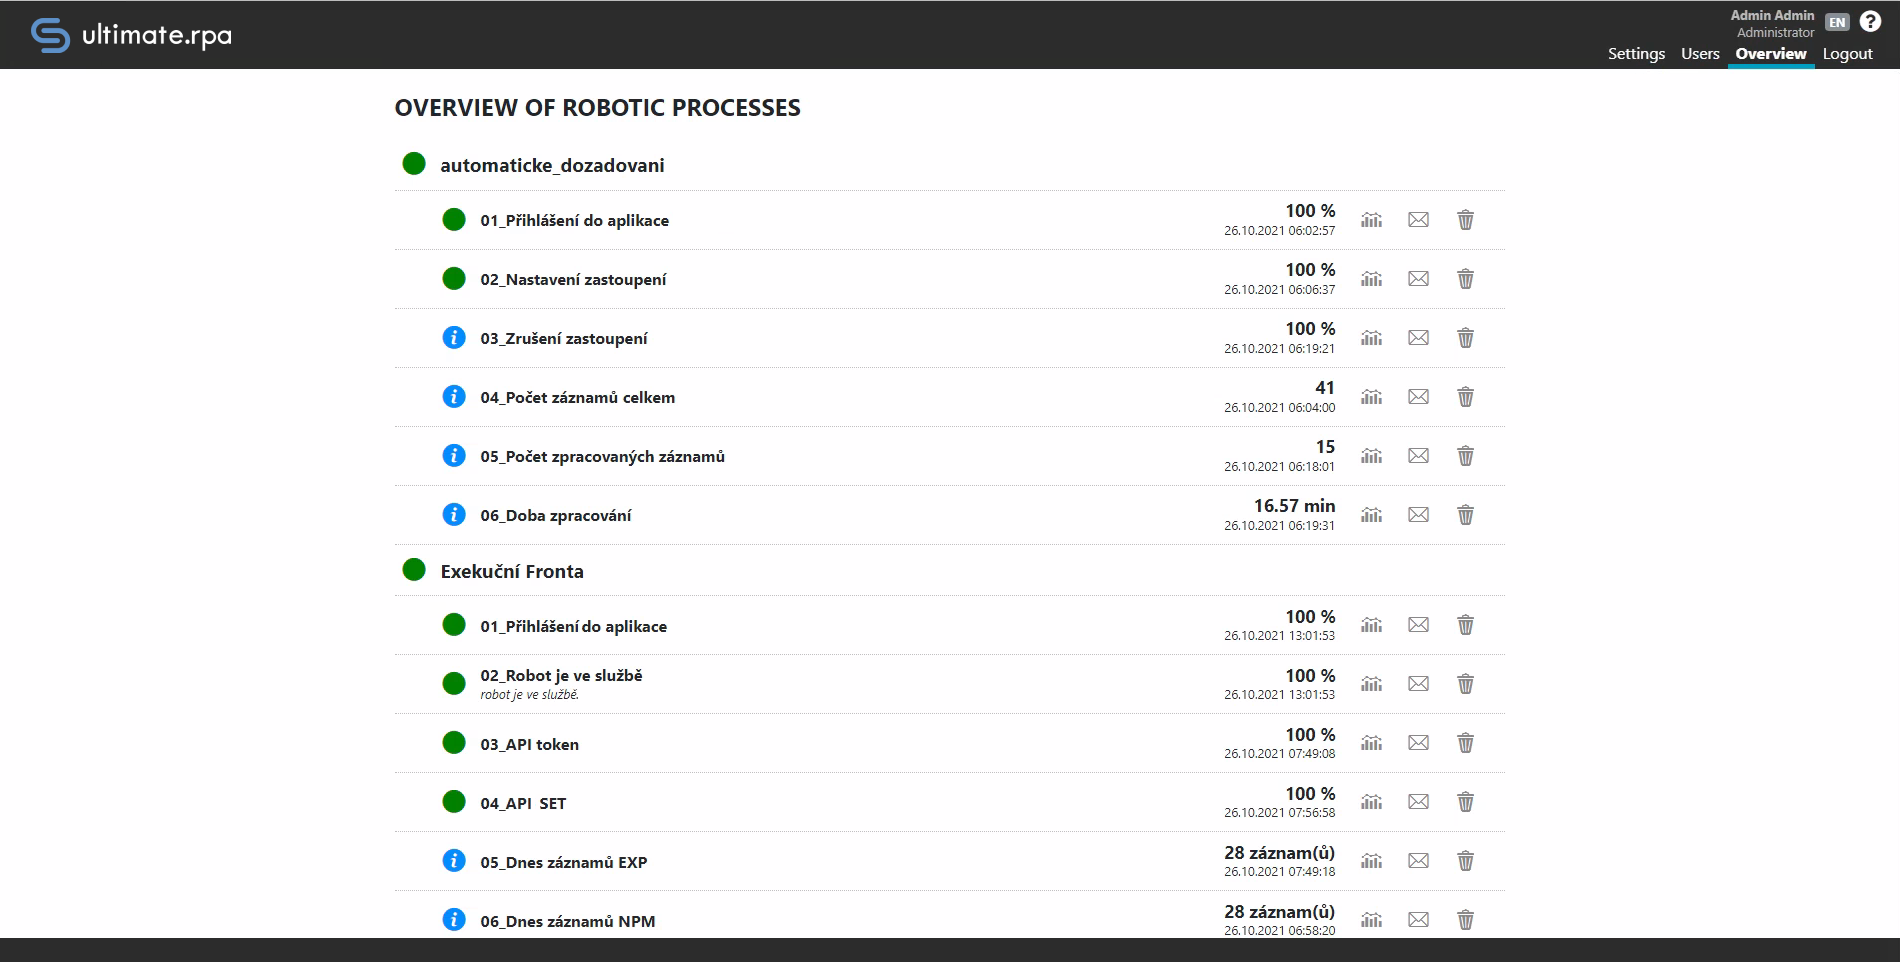The height and width of the screenshot is (962, 1900).
Task: Open email notification for 01_Přihlášení do aplikace in automaticke_dozadovani
Action: pyautogui.click(x=1418, y=220)
